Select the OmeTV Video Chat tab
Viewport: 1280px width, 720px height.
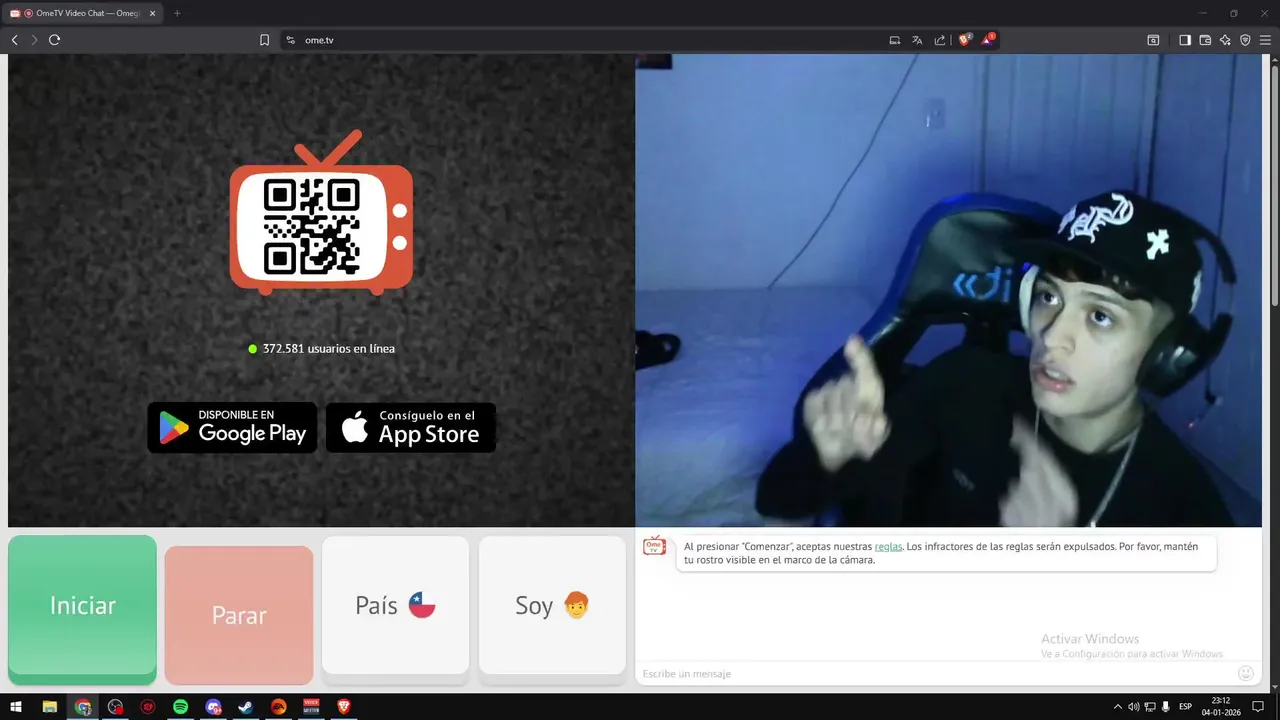pyautogui.click(x=83, y=13)
